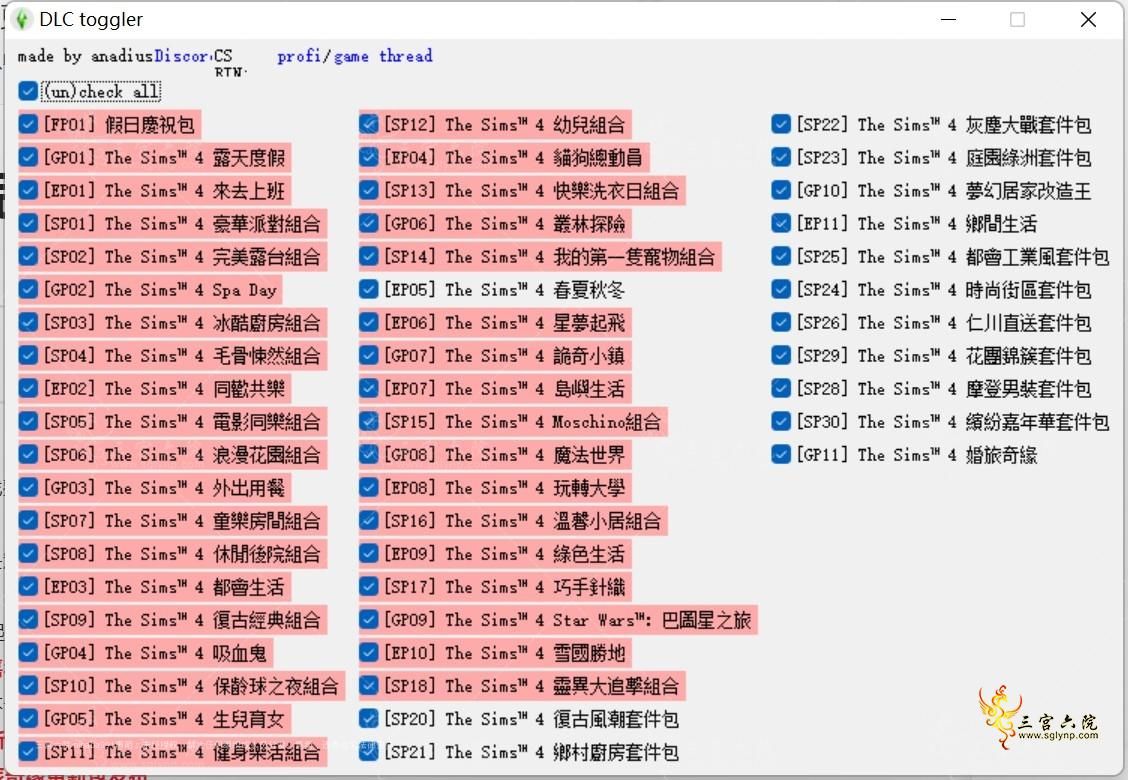Toggle the [EP05] expansion checkbox
This screenshot has height=780, width=1128.
click(x=368, y=290)
